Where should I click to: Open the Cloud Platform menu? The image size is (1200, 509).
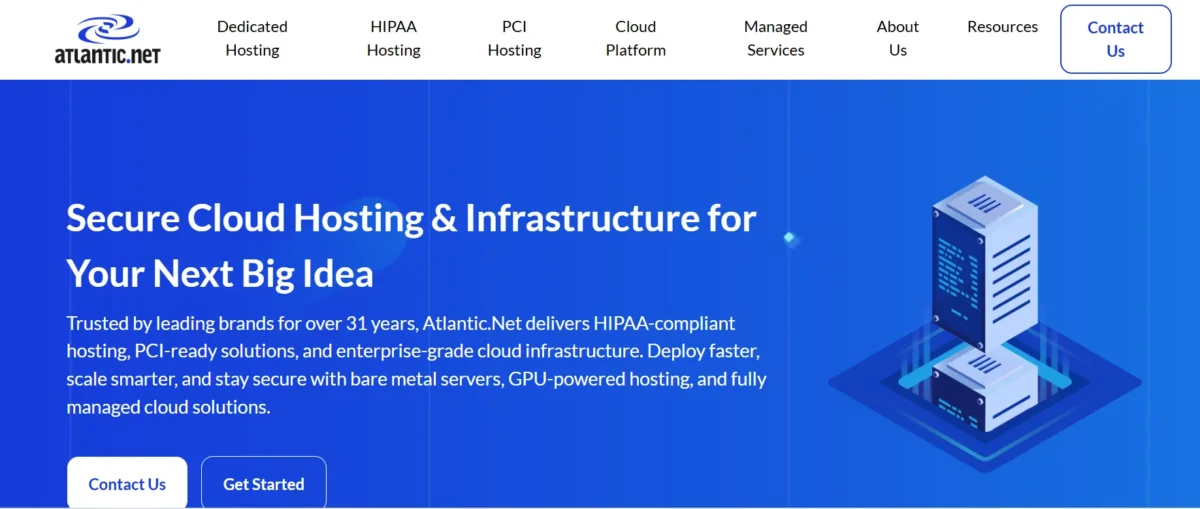point(636,39)
